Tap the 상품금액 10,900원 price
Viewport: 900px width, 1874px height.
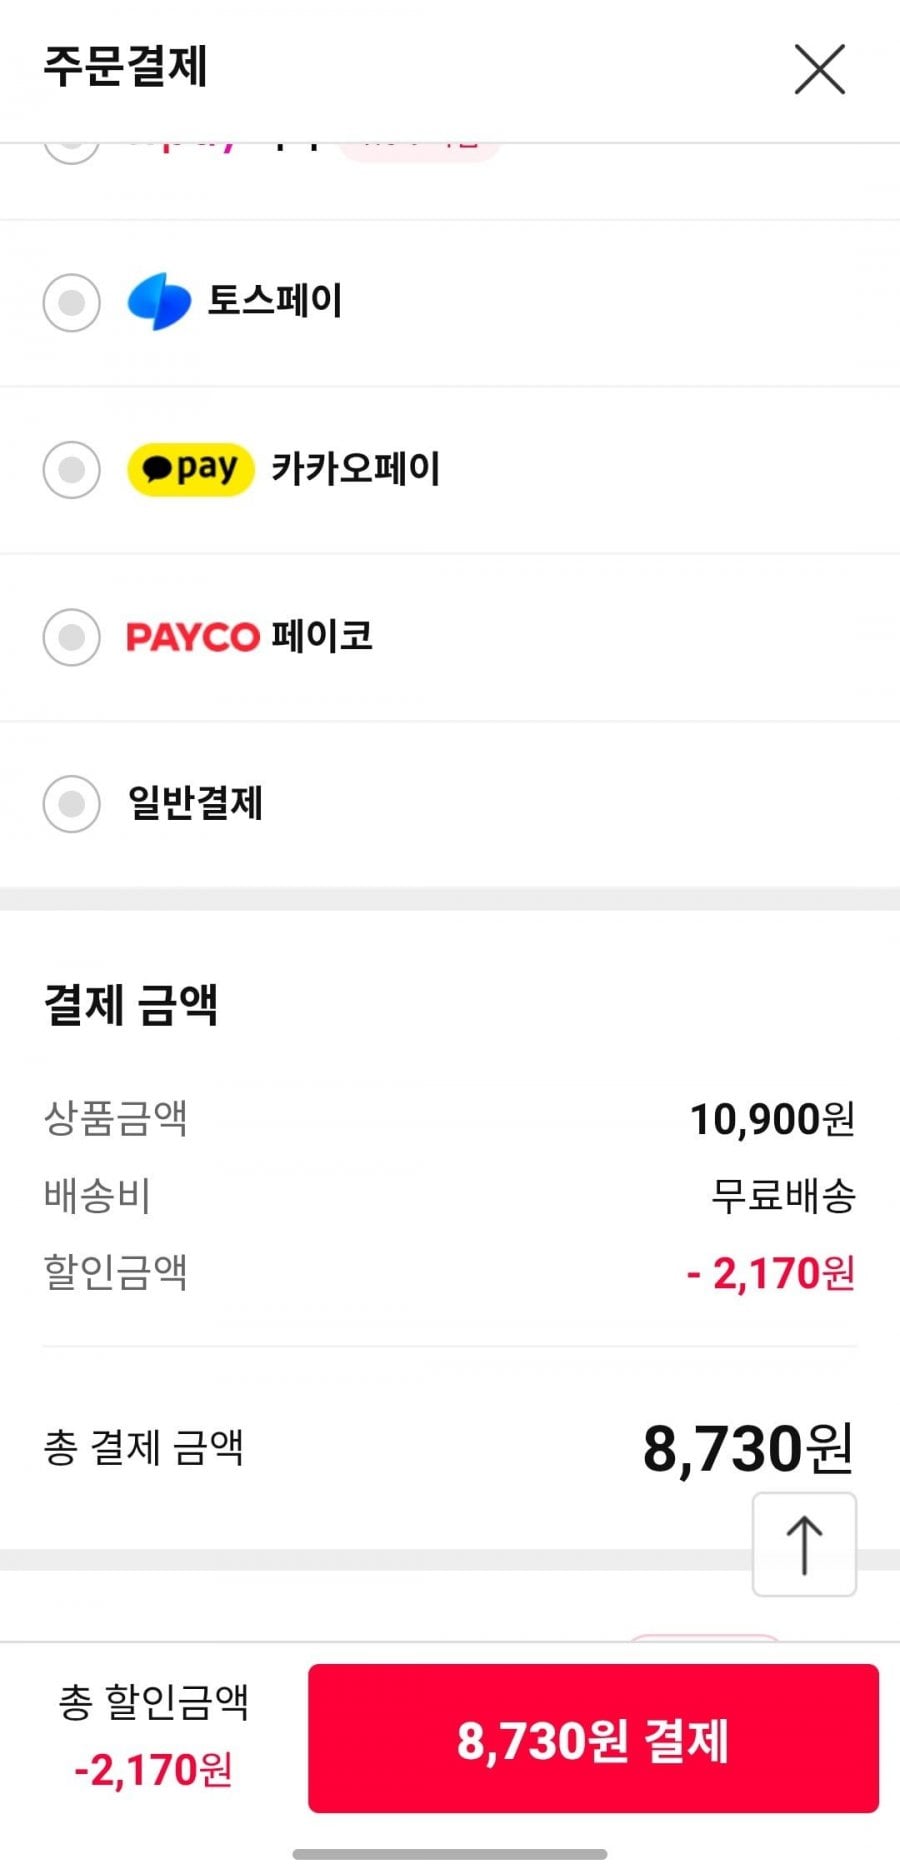(772, 1119)
